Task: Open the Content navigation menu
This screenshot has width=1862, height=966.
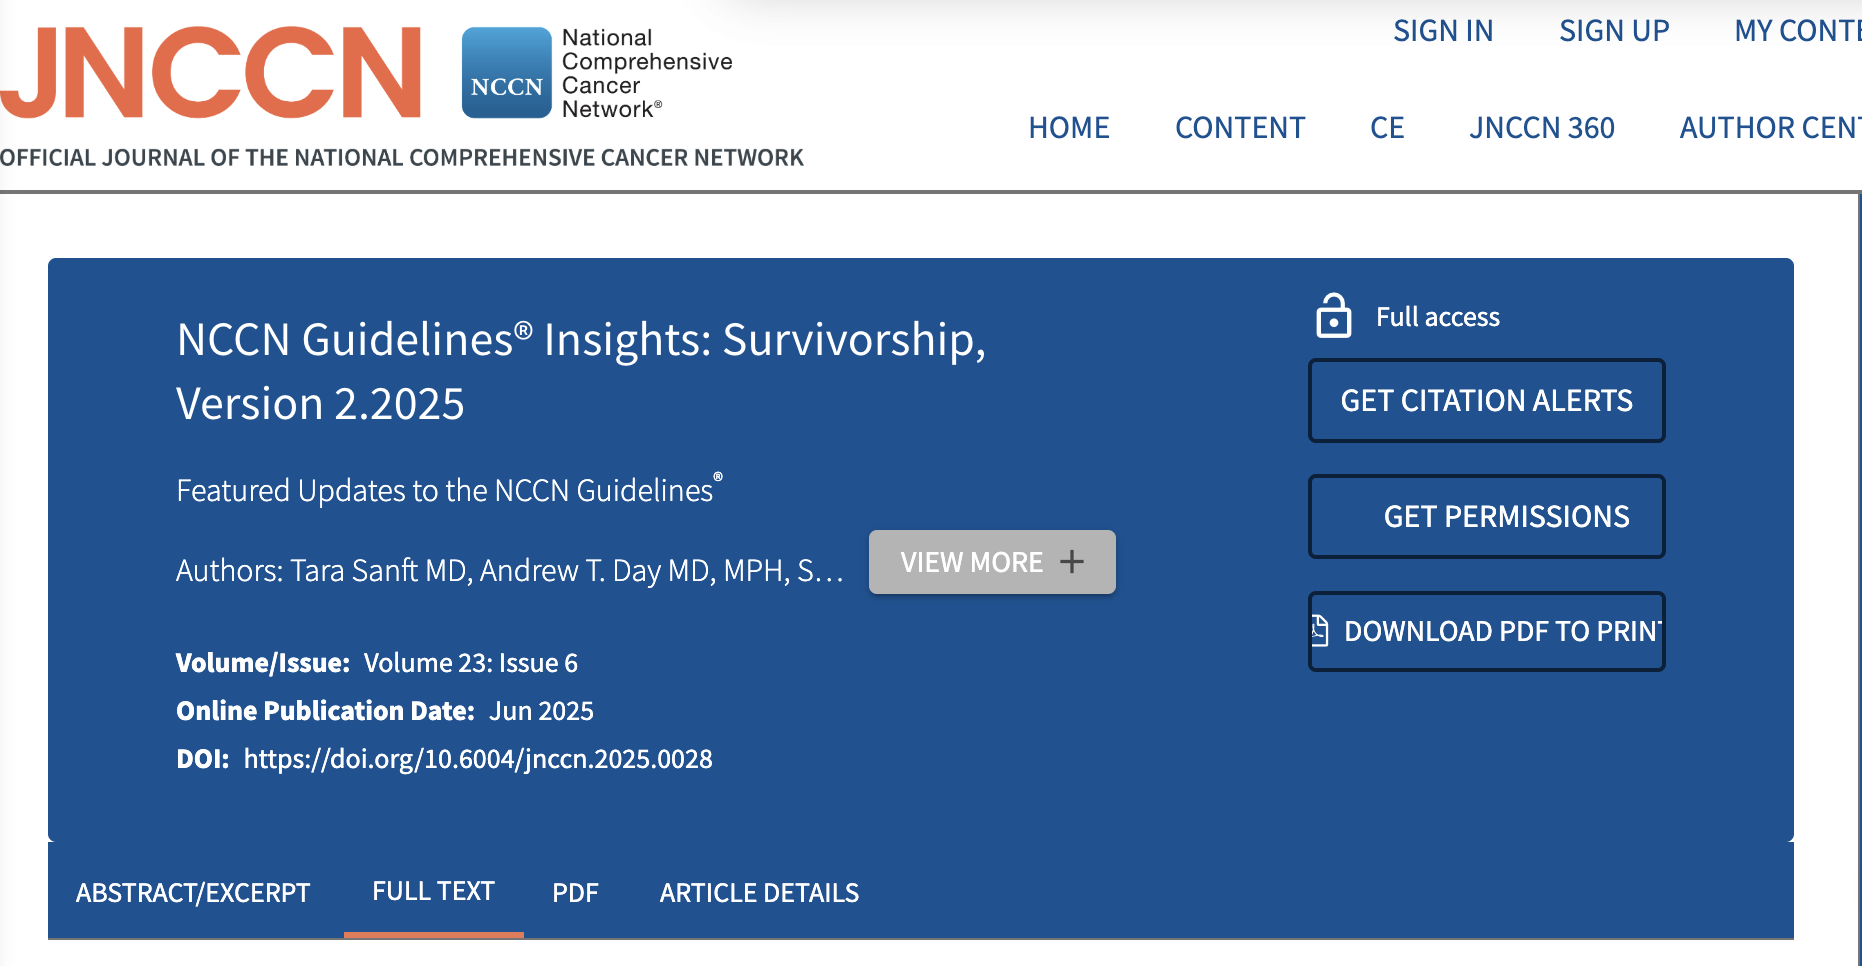Action: point(1239,128)
